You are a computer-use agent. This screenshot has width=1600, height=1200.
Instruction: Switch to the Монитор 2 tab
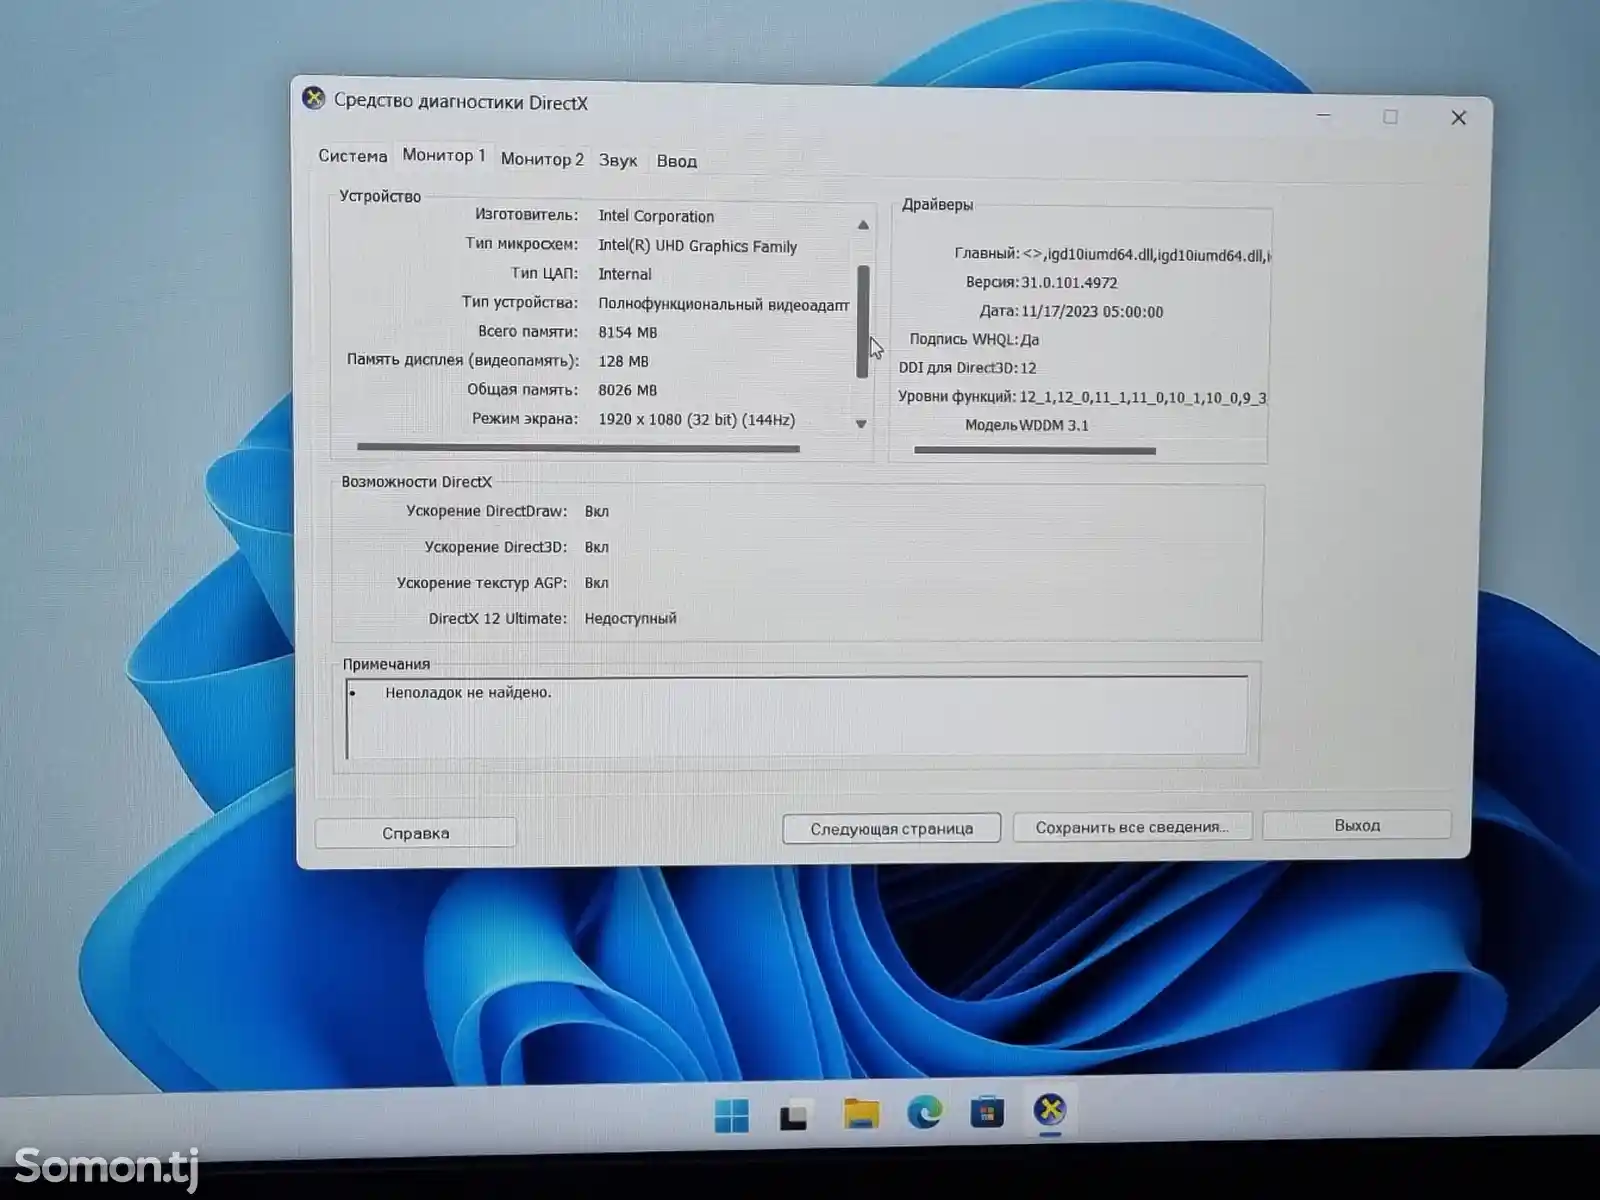(542, 159)
